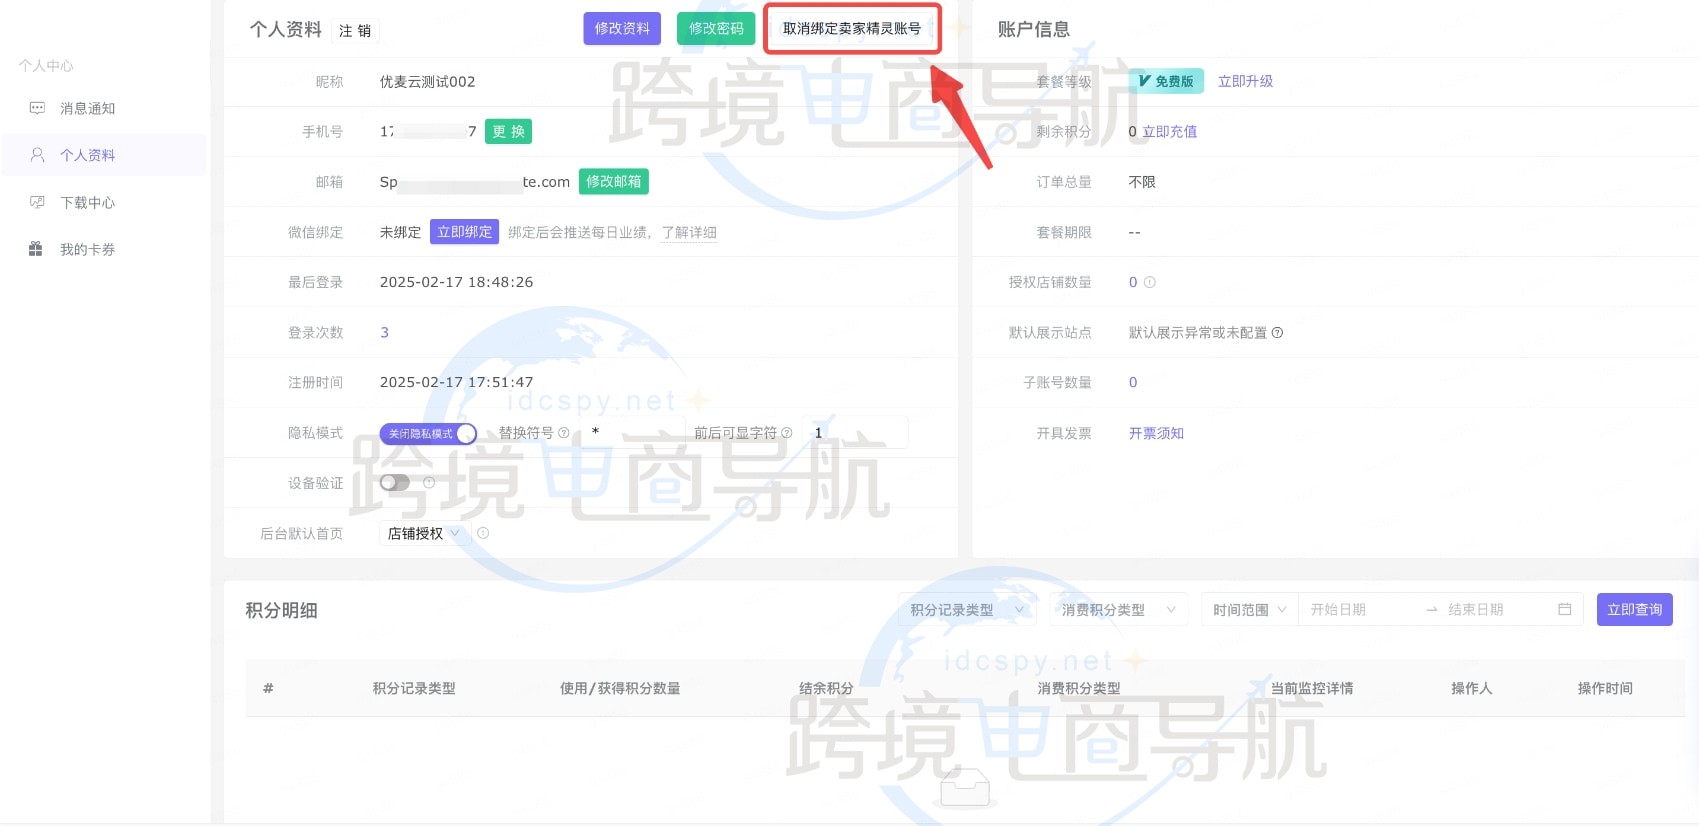Open the 消费积分类型 dropdown filter
Image resolution: width=1699 pixels, height=826 pixels.
(x=1118, y=610)
